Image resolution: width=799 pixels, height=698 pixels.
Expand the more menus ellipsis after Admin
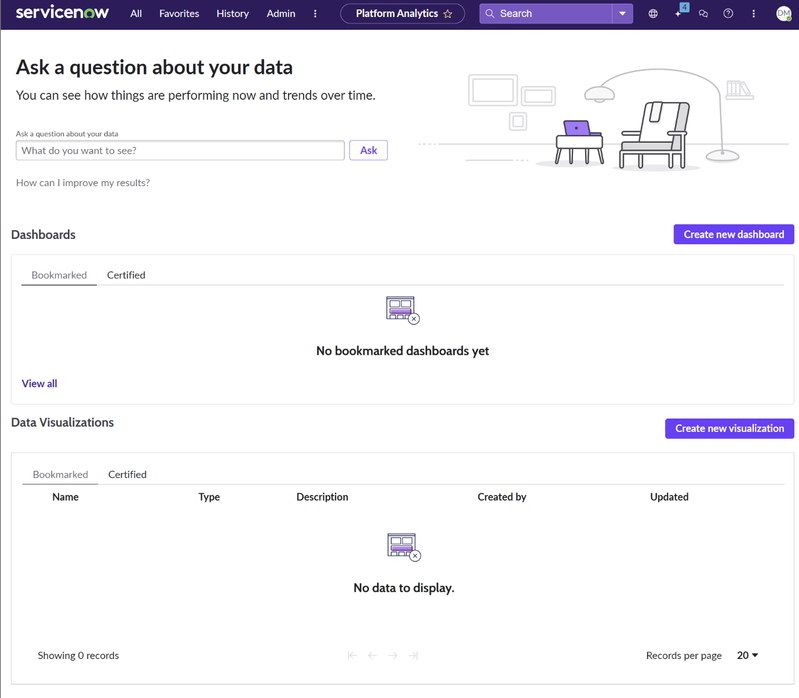pos(315,14)
